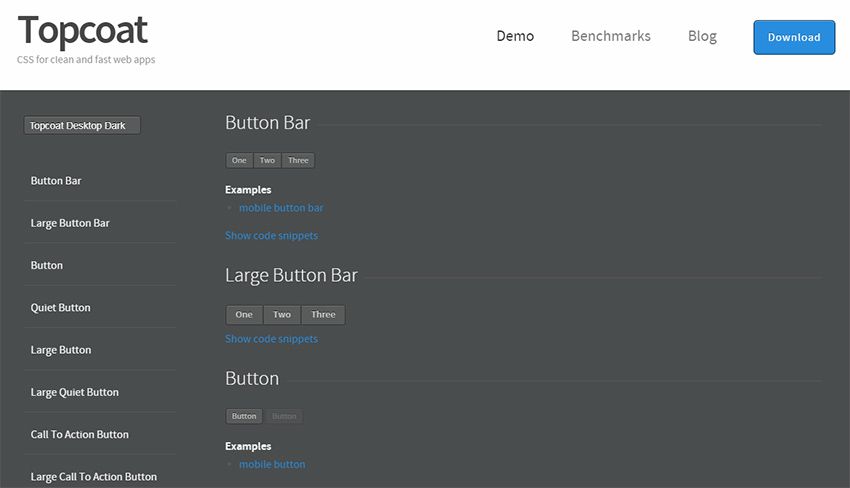Open the Topcoat Desktop Dark theme dropdown
Viewport: 850px width, 488px height.
point(82,126)
